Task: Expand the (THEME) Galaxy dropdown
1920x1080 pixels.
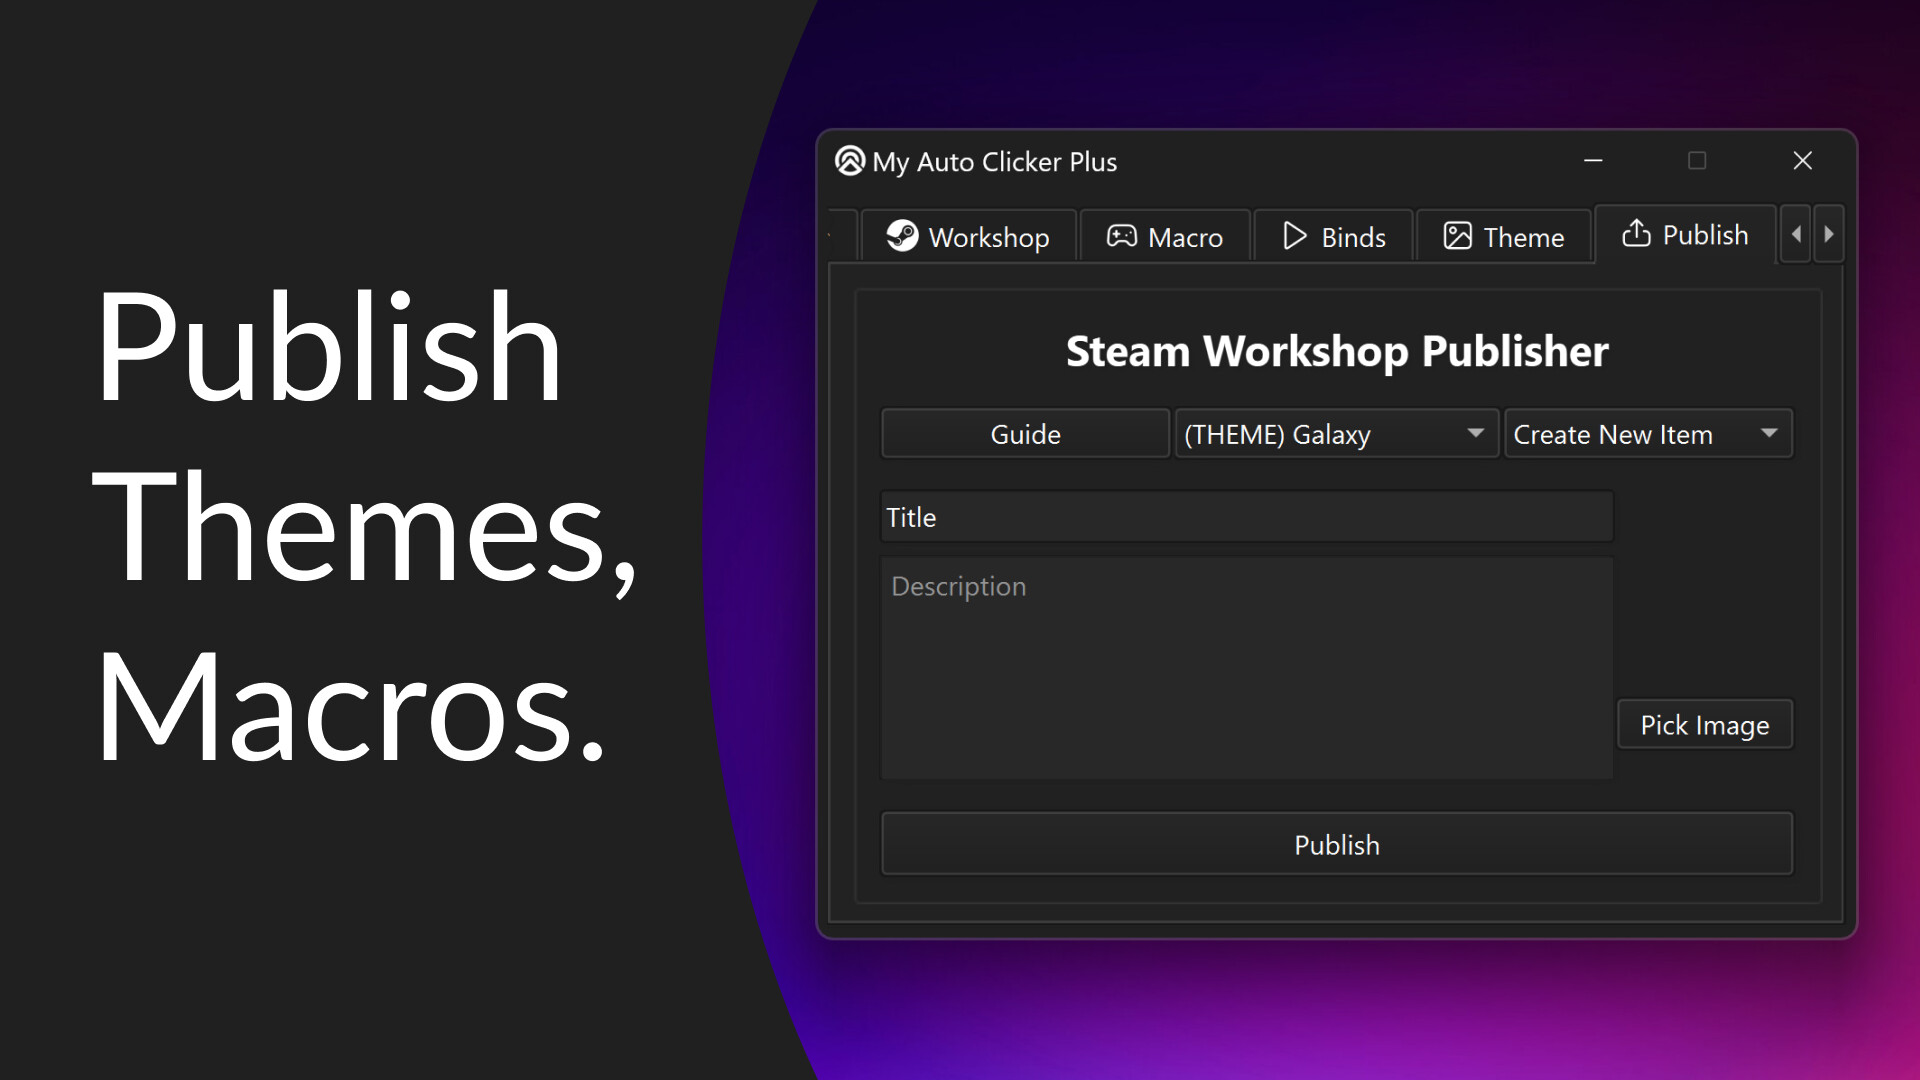Action: click(1337, 434)
